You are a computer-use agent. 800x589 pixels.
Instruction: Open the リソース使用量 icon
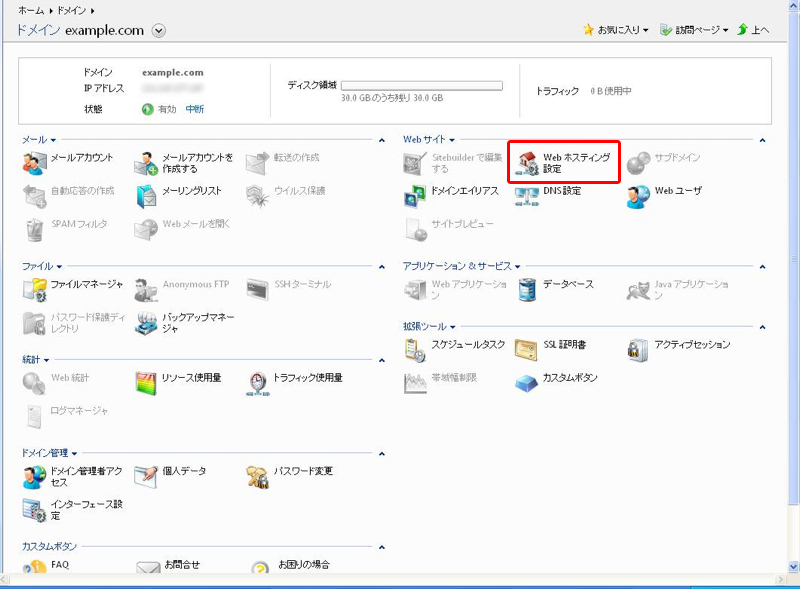(x=146, y=383)
